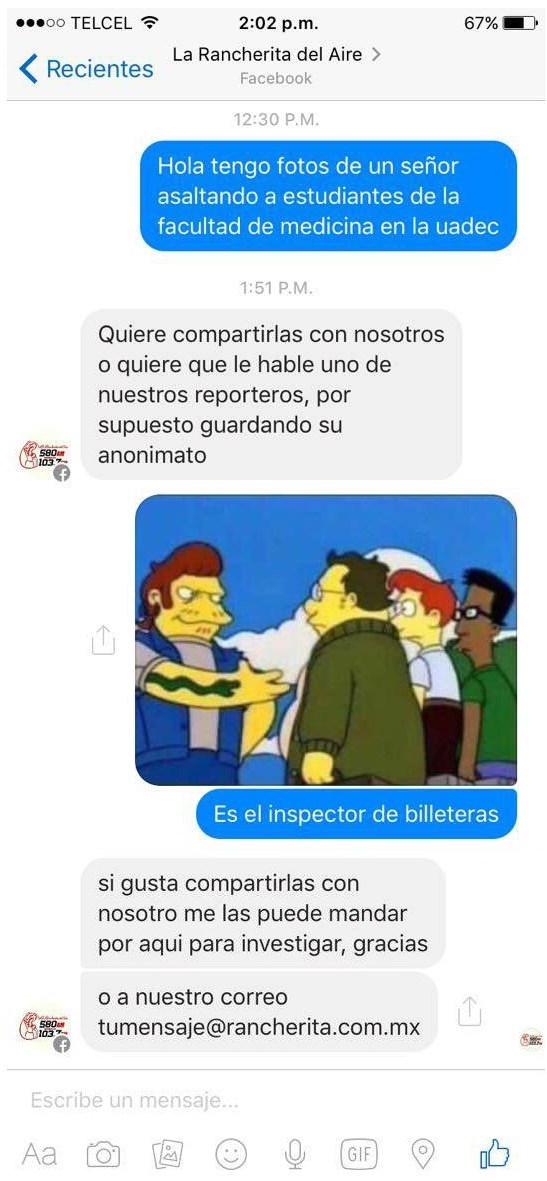Select the 'Es el inspector de billeteras' bubble
Image resolution: width=547 pixels, height=1181 pixels.
coord(356,814)
